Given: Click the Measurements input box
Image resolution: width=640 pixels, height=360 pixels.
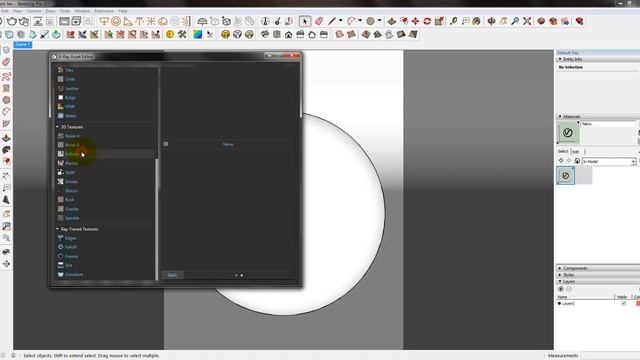Looking at the screenshot, I should click(611, 356).
